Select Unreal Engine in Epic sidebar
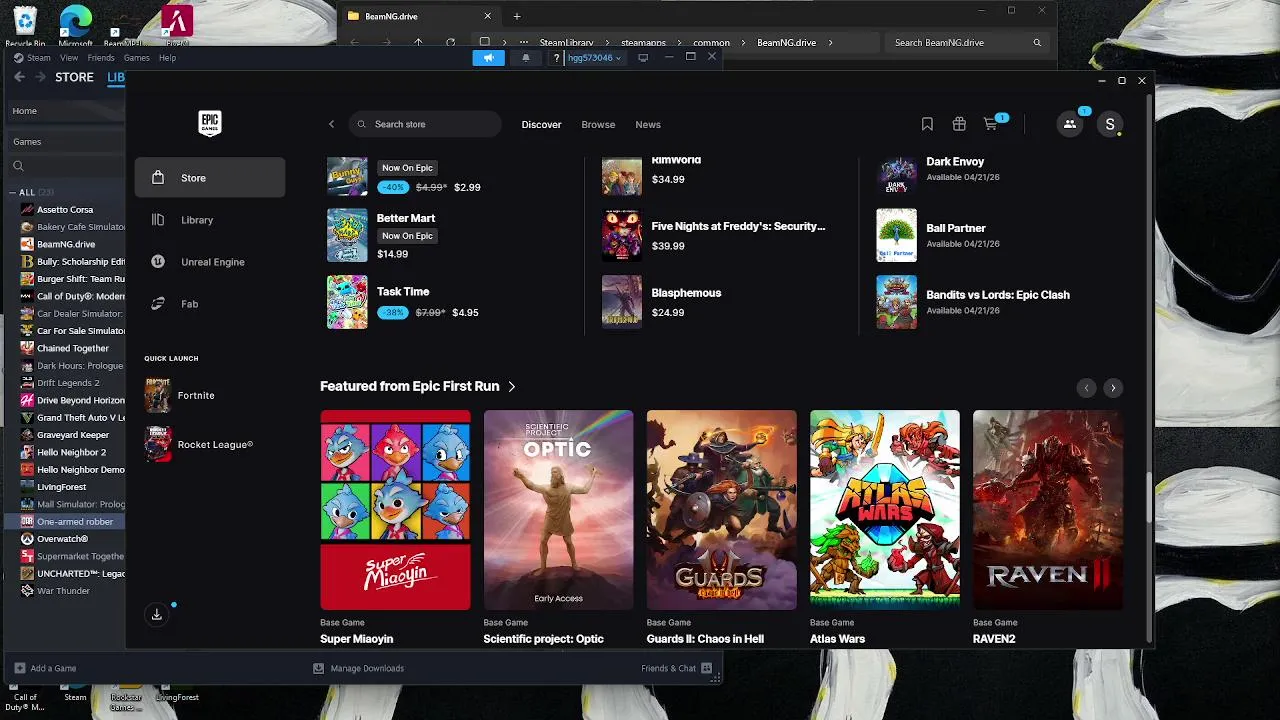Viewport: 1280px width, 720px height. click(x=210, y=262)
